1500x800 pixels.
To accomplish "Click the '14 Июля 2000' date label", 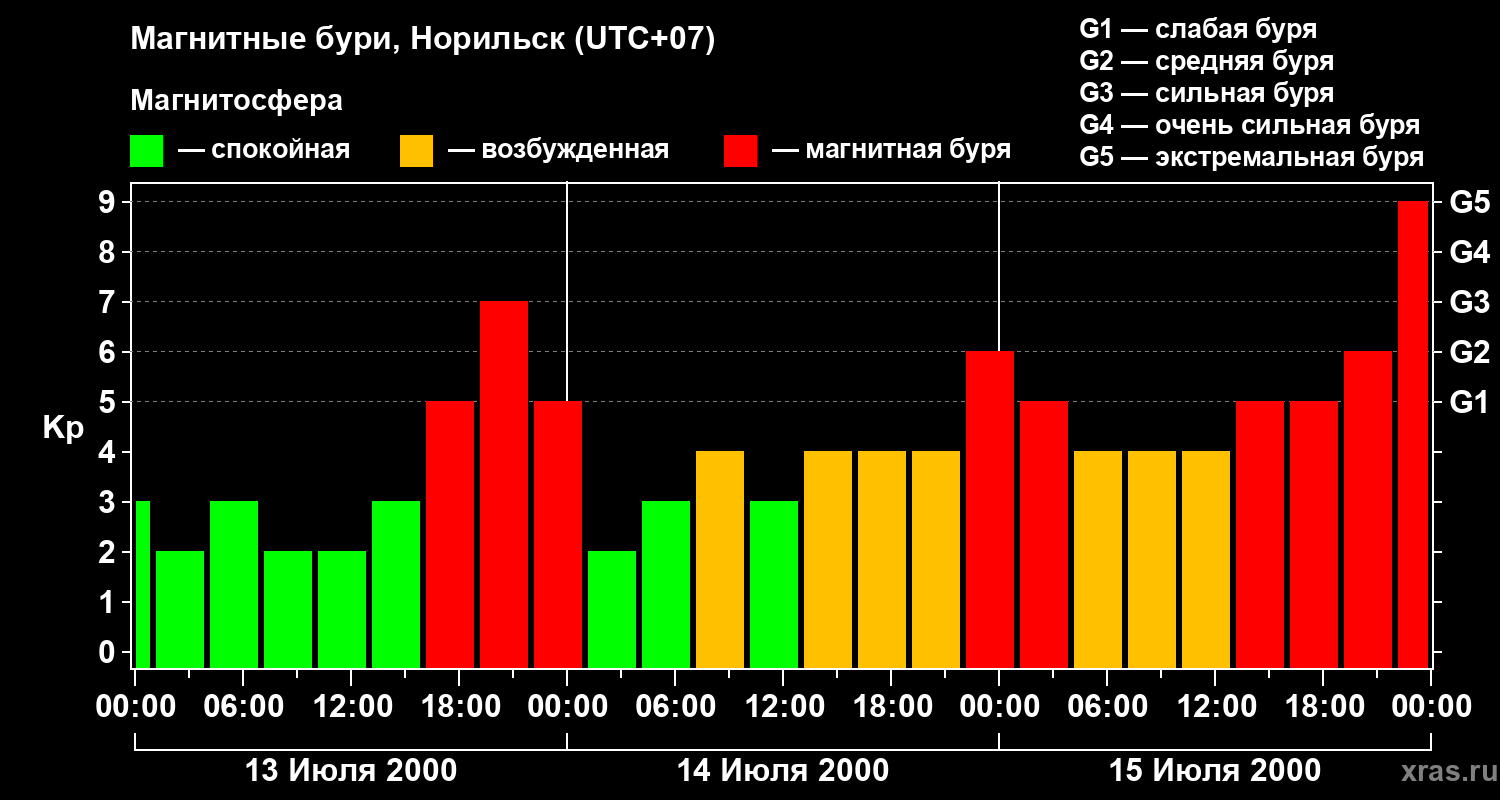I will pos(783,771).
